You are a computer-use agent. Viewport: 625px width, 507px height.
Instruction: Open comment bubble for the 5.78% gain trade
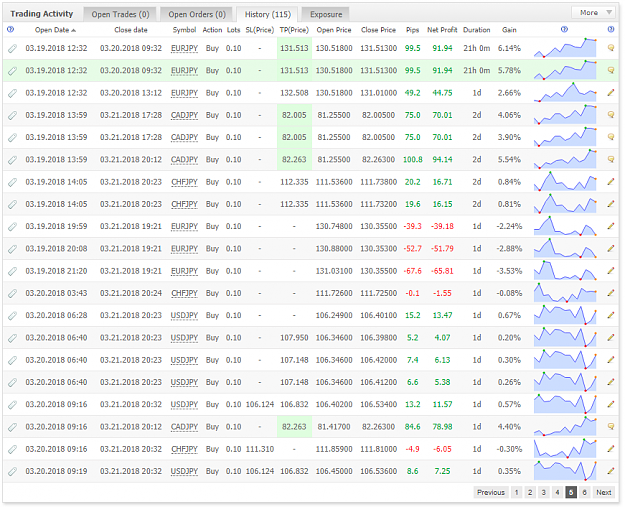coord(611,70)
